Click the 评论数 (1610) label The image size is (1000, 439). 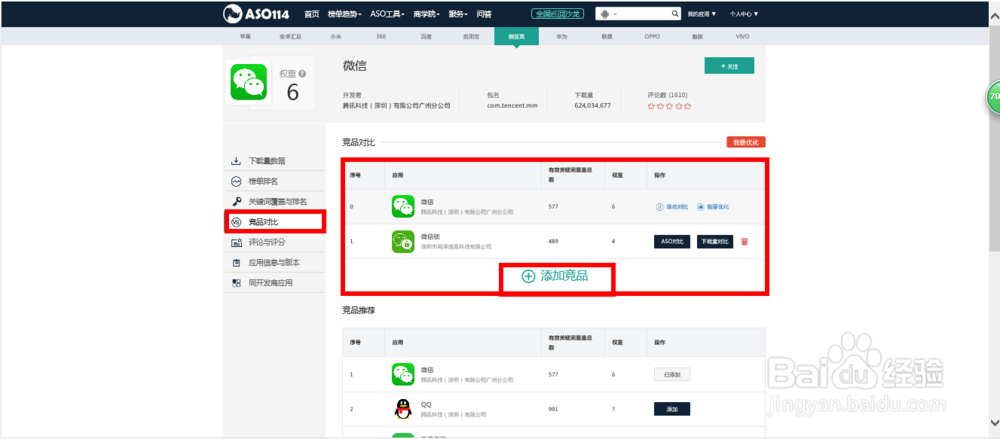click(x=667, y=94)
